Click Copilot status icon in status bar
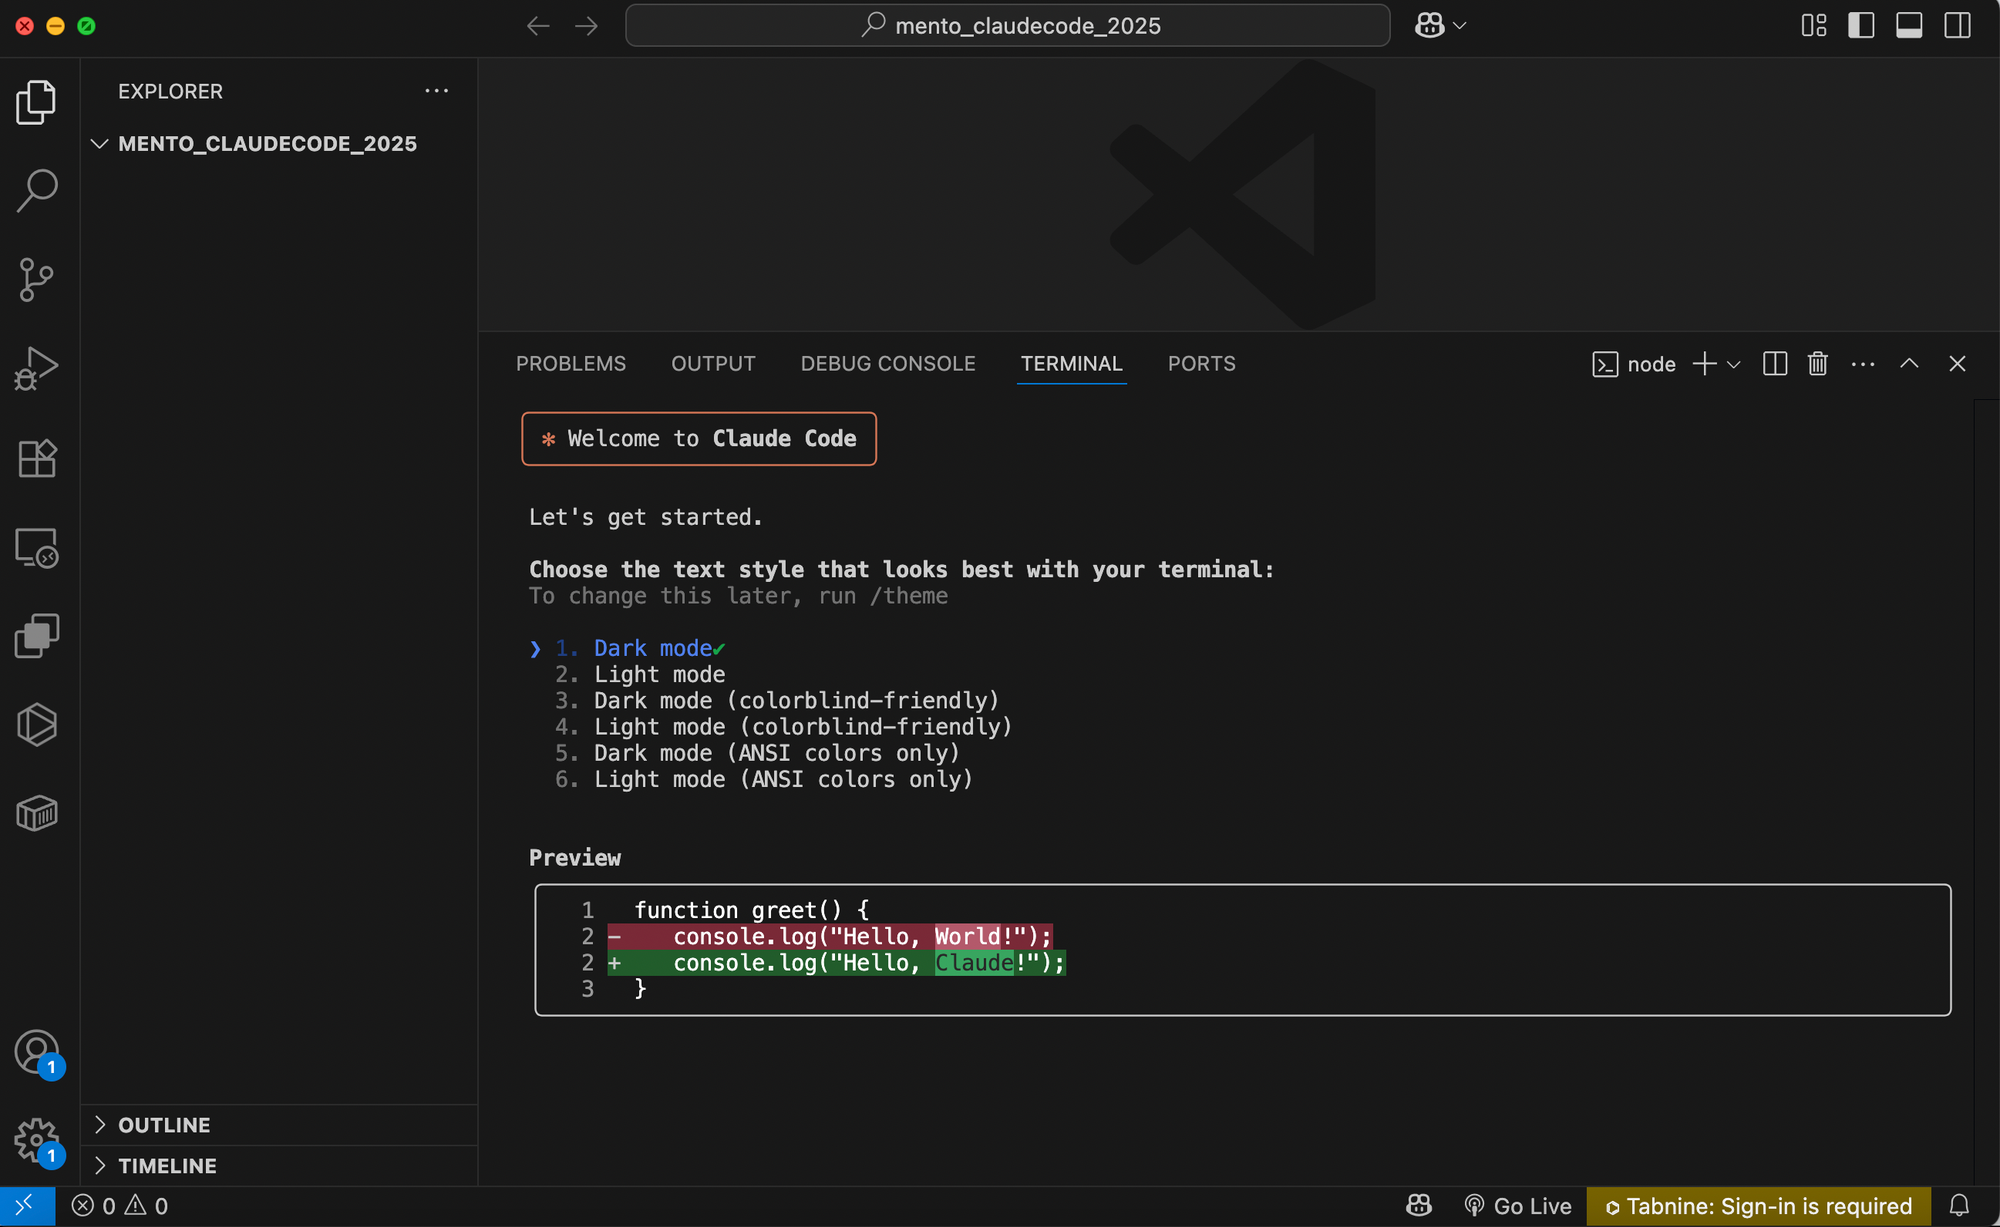The image size is (2000, 1227). click(1419, 1206)
